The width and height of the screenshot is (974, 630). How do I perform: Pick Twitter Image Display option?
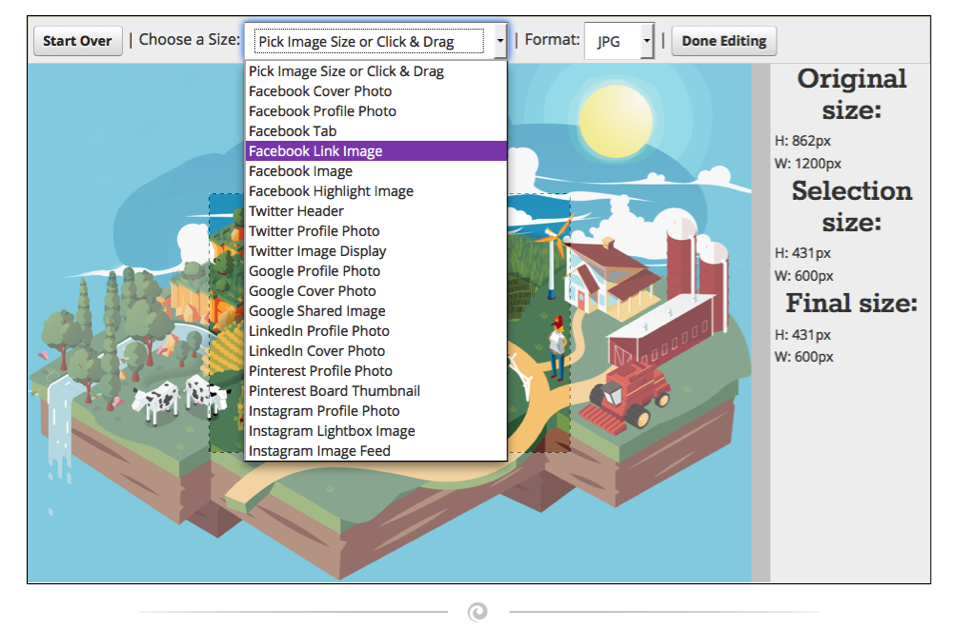376,251
